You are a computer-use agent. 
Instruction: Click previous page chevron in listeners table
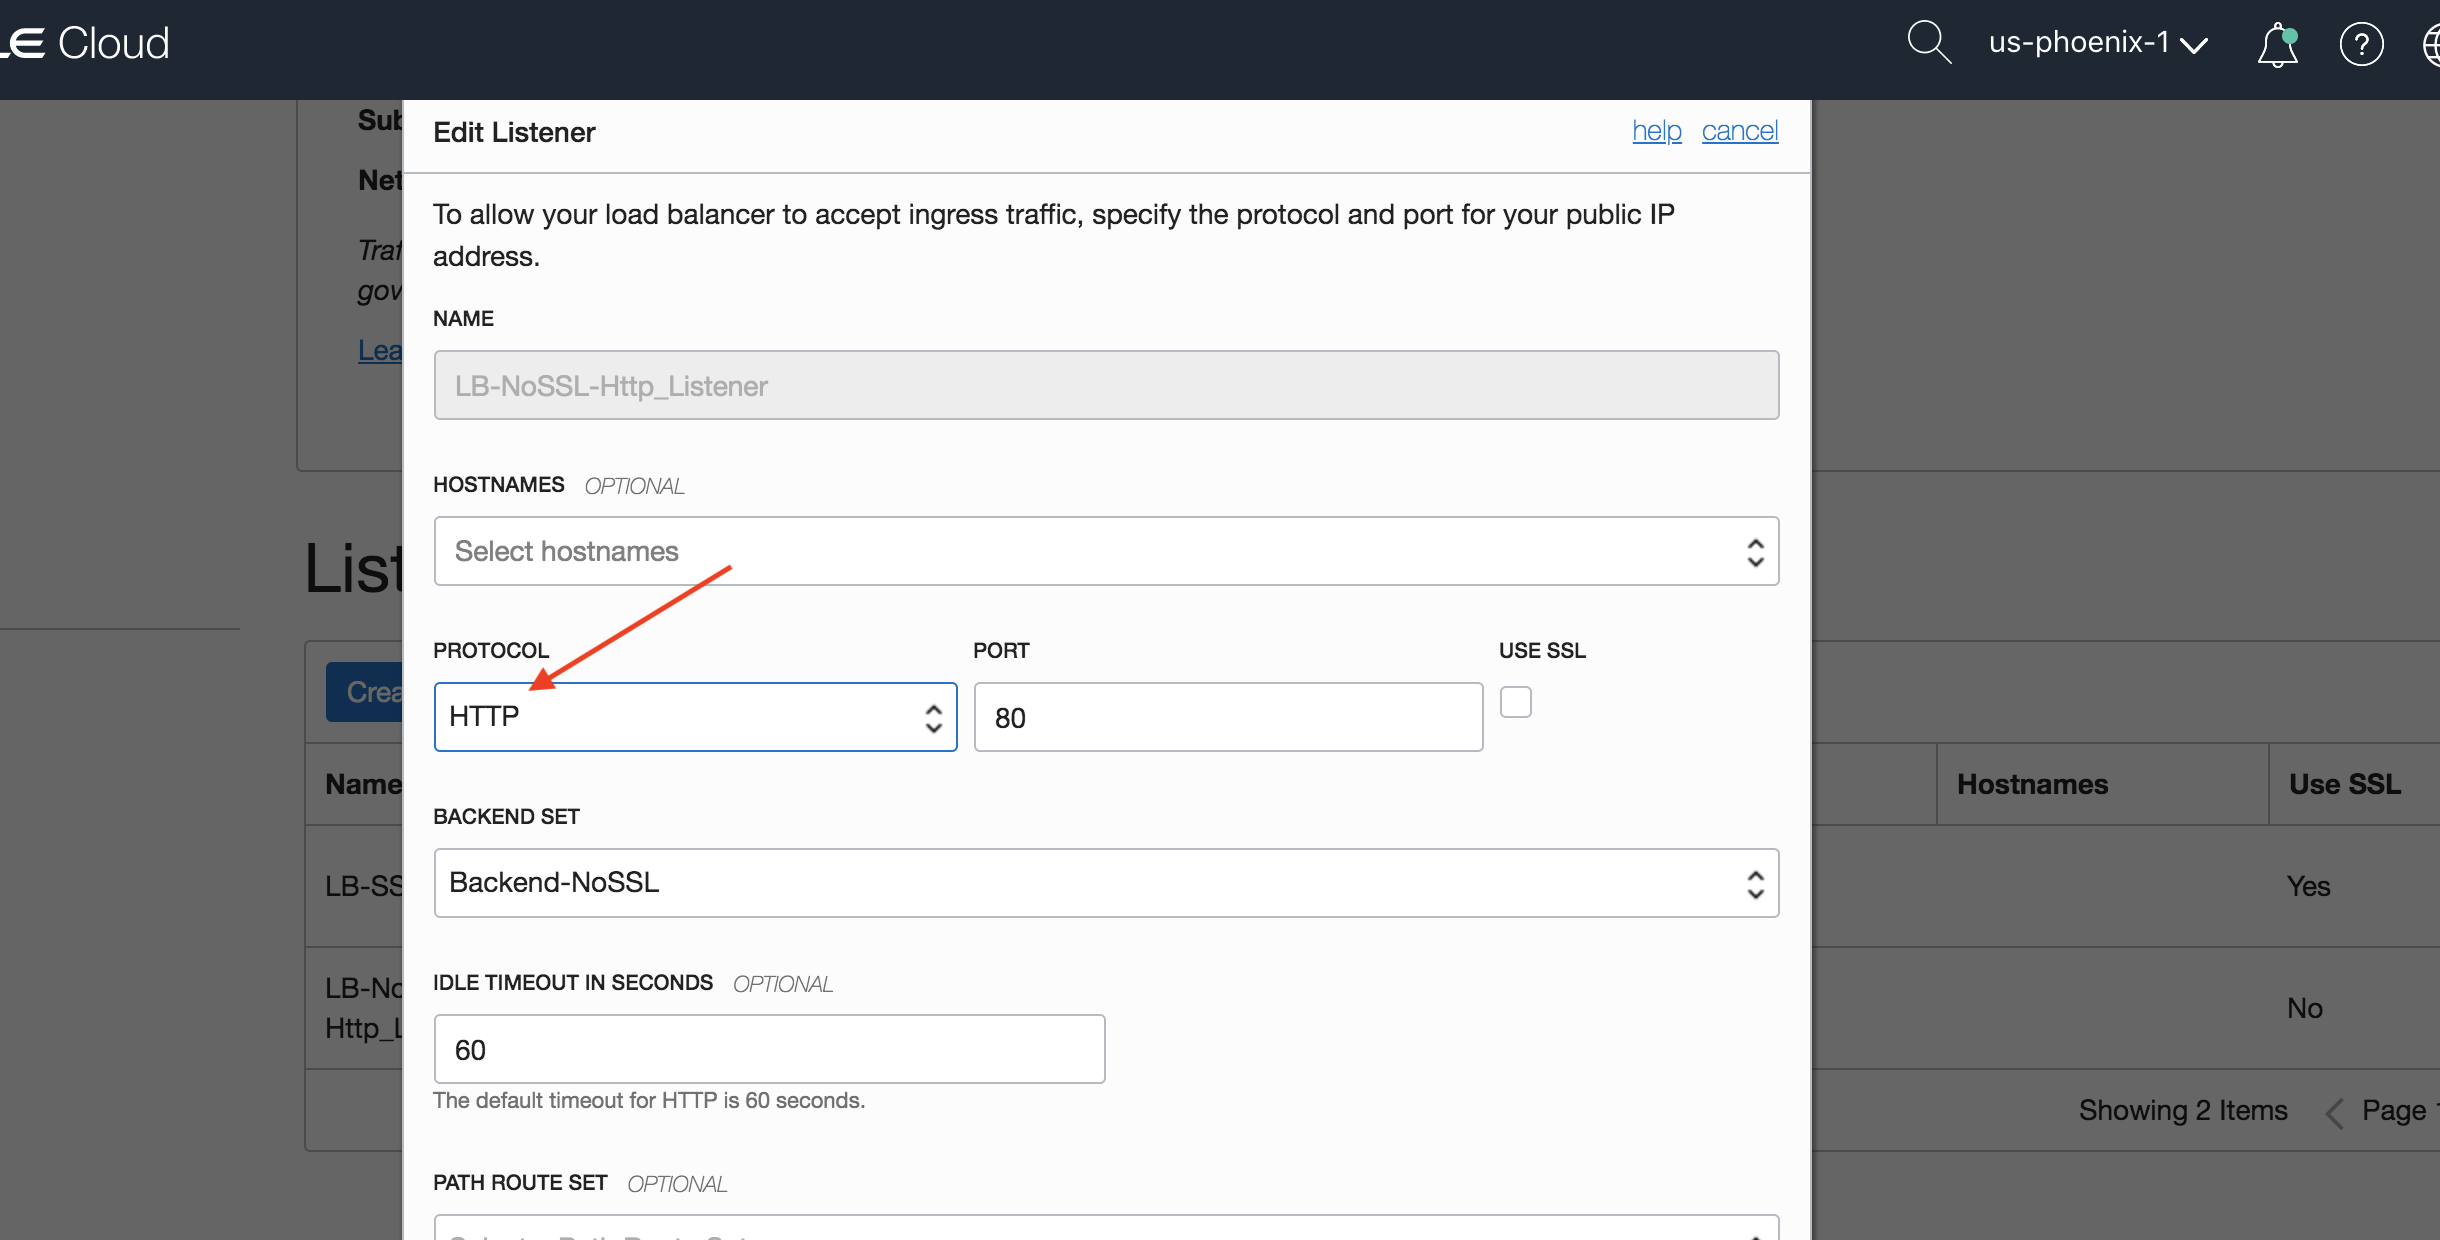click(2334, 1112)
